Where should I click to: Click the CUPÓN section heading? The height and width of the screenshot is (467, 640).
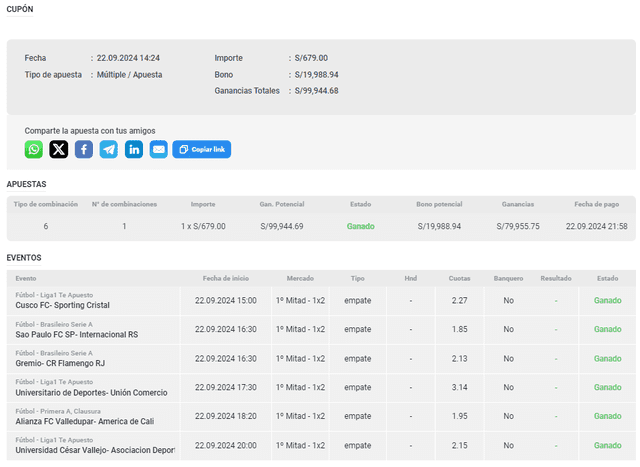pos(20,9)
